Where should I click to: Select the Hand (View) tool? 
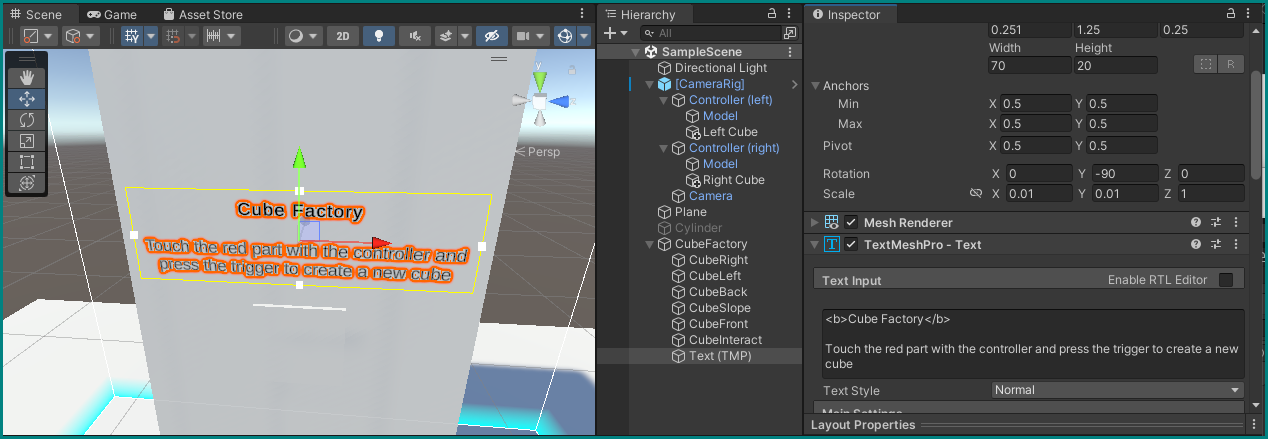[x=27, y=78]
